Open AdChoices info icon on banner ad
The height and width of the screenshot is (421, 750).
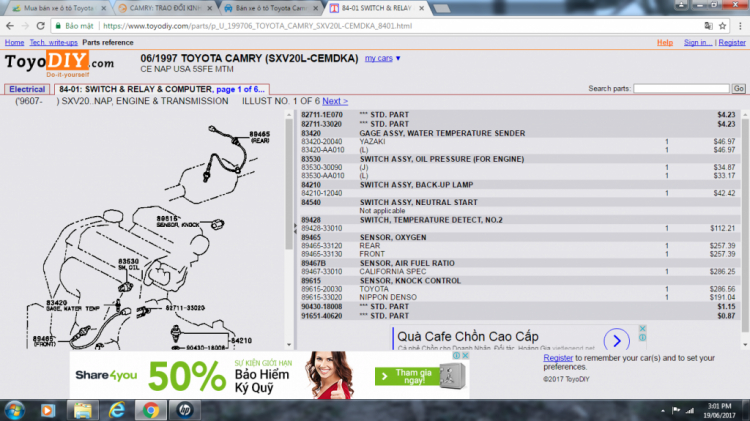(x=457, y=355)
